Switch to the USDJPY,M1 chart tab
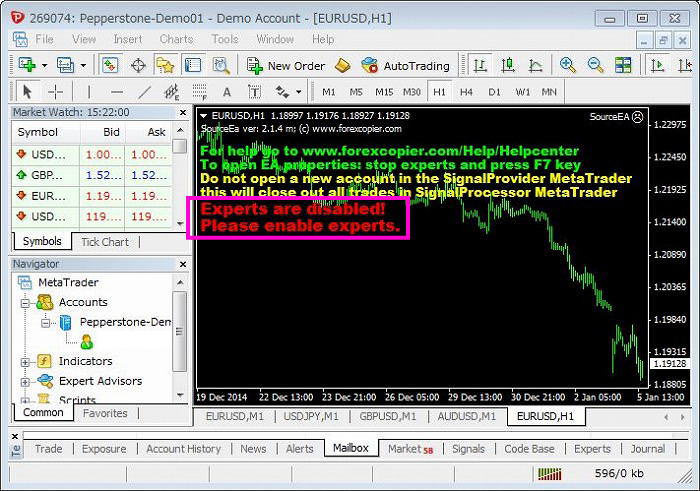700x491 pixels. pos(309,416)
